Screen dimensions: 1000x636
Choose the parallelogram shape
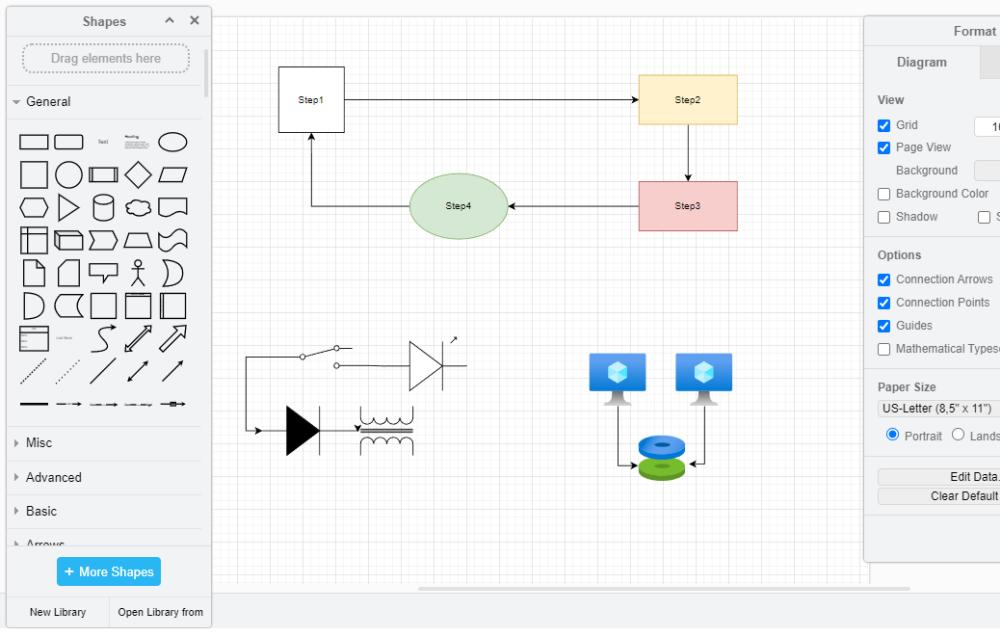click(x=173, y=175)
